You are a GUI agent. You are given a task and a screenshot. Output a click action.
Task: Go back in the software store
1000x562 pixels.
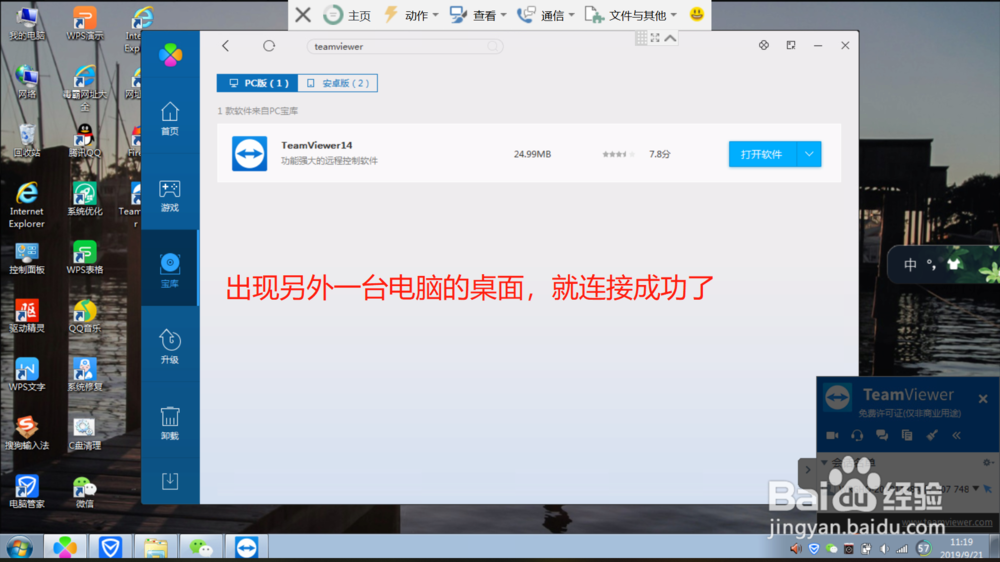click(x=225, y=46)
